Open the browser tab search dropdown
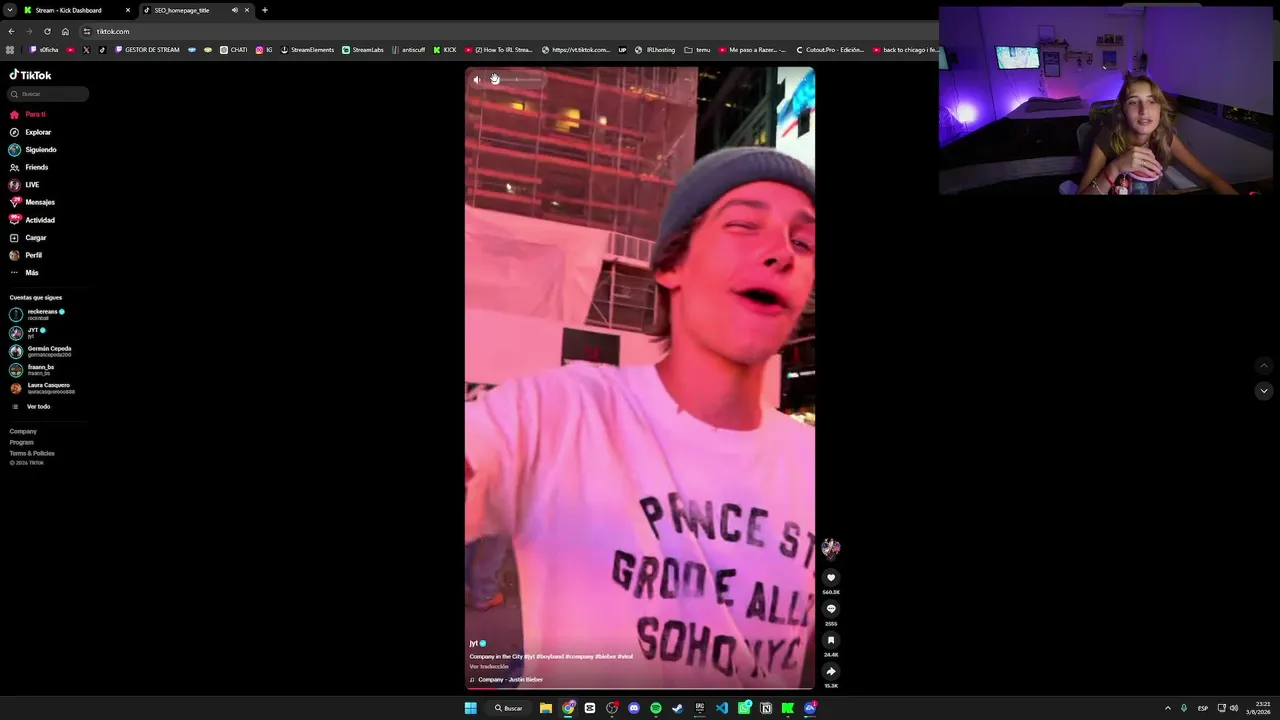Image resolution: width=1280 pixels, height=720 pixels. pyautogui.click(x=10, y=10)
